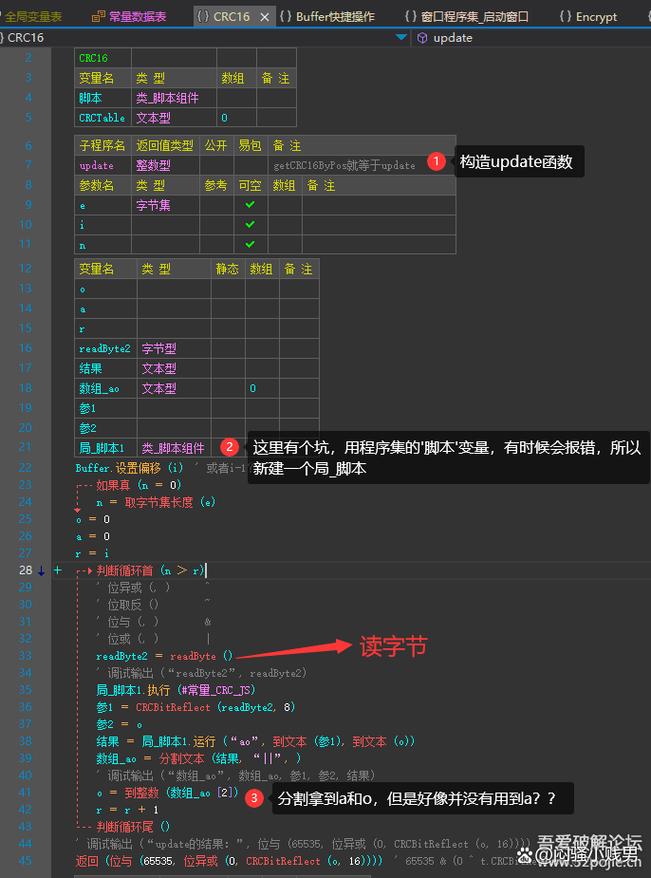The height and width of the screenshot is (878, 651).
Task: Click the braces icon on Buffer快捷操作 tab
Action: (x=285, y=17)
